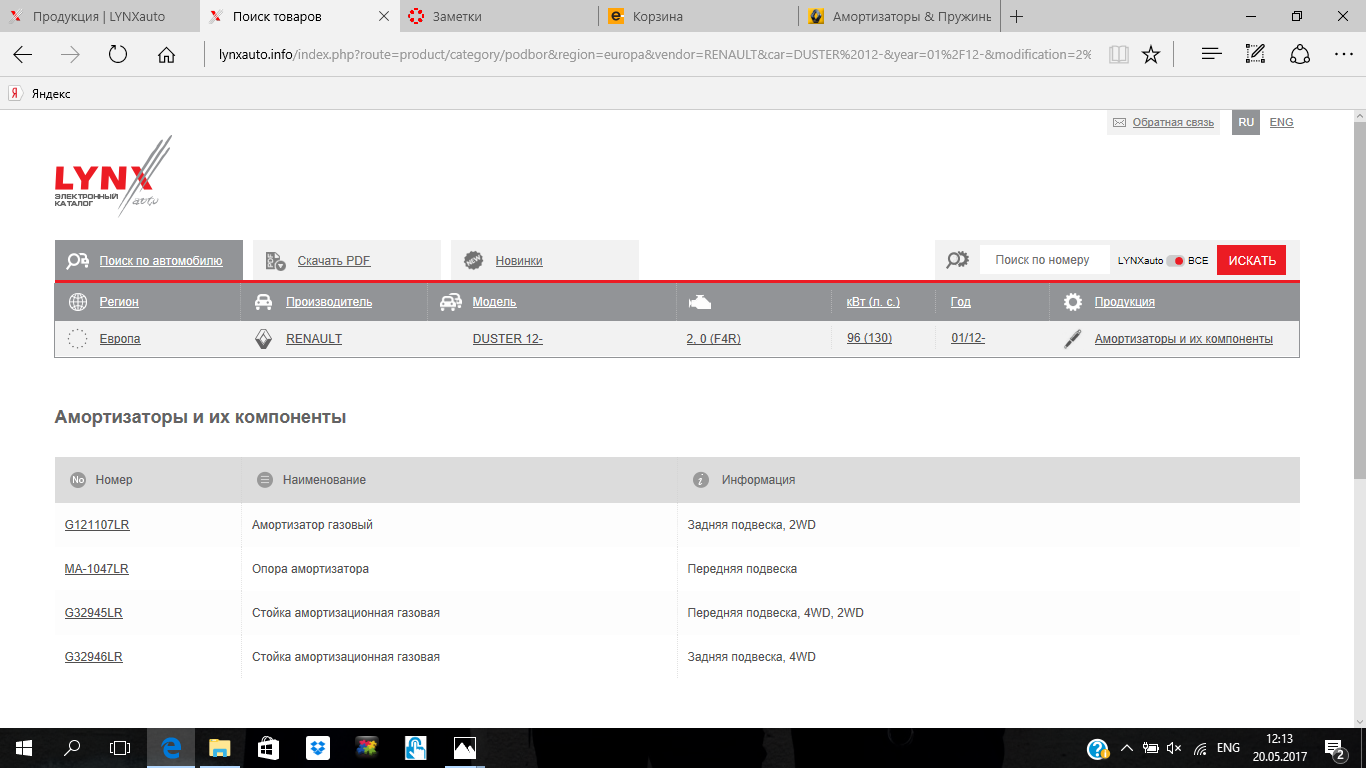
Task: Open the part G32946LR link
Action: [94, 657]
